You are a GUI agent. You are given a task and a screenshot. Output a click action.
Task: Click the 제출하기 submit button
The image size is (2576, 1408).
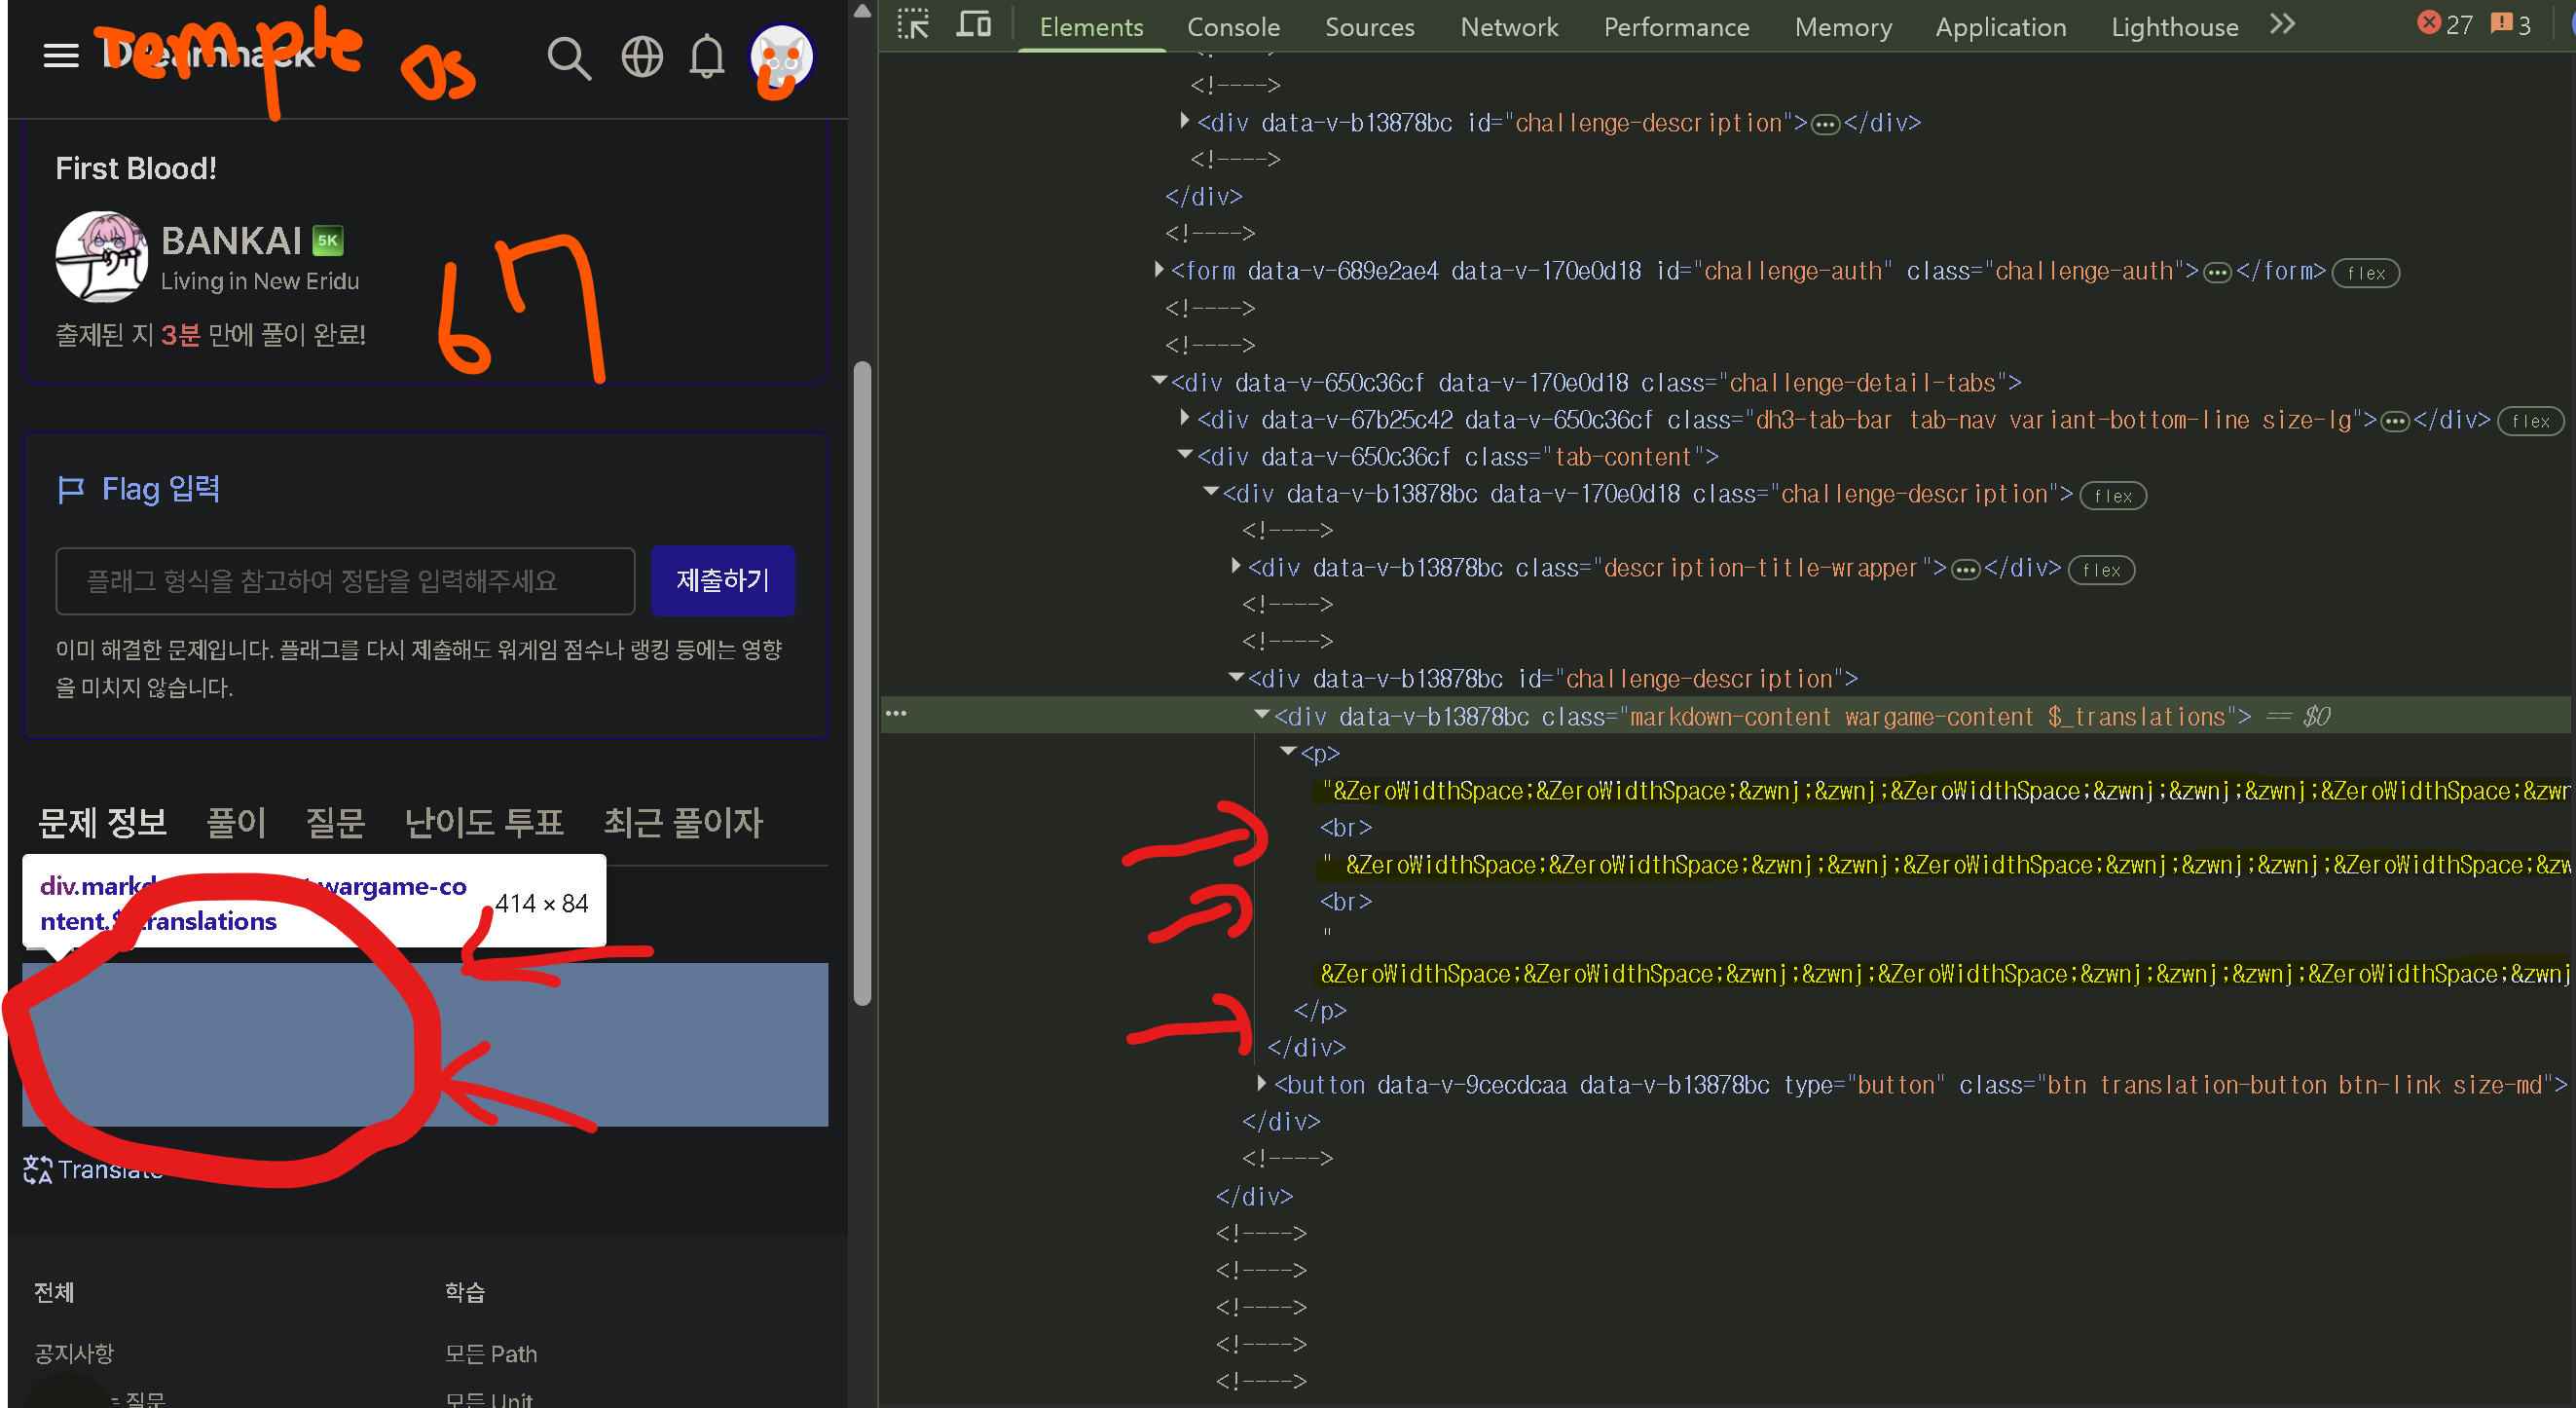[x=723, y=581]
